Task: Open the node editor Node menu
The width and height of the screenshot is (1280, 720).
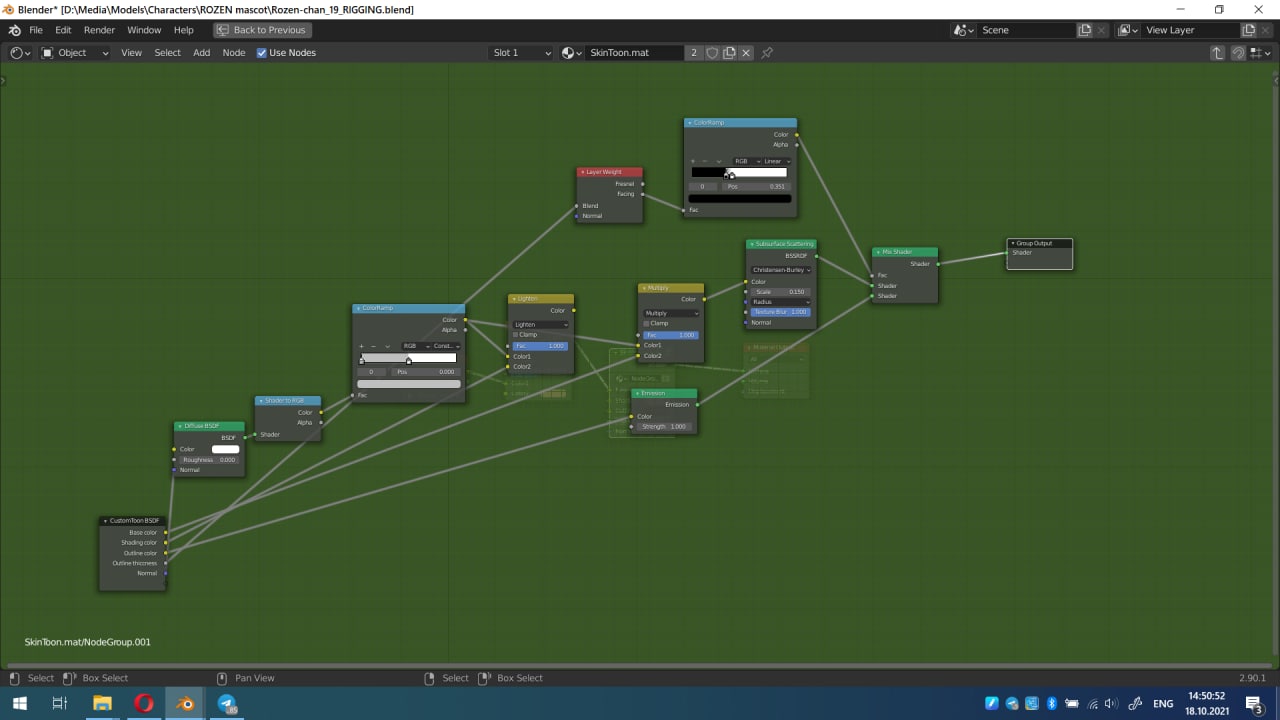Action: tap(234, 53)
